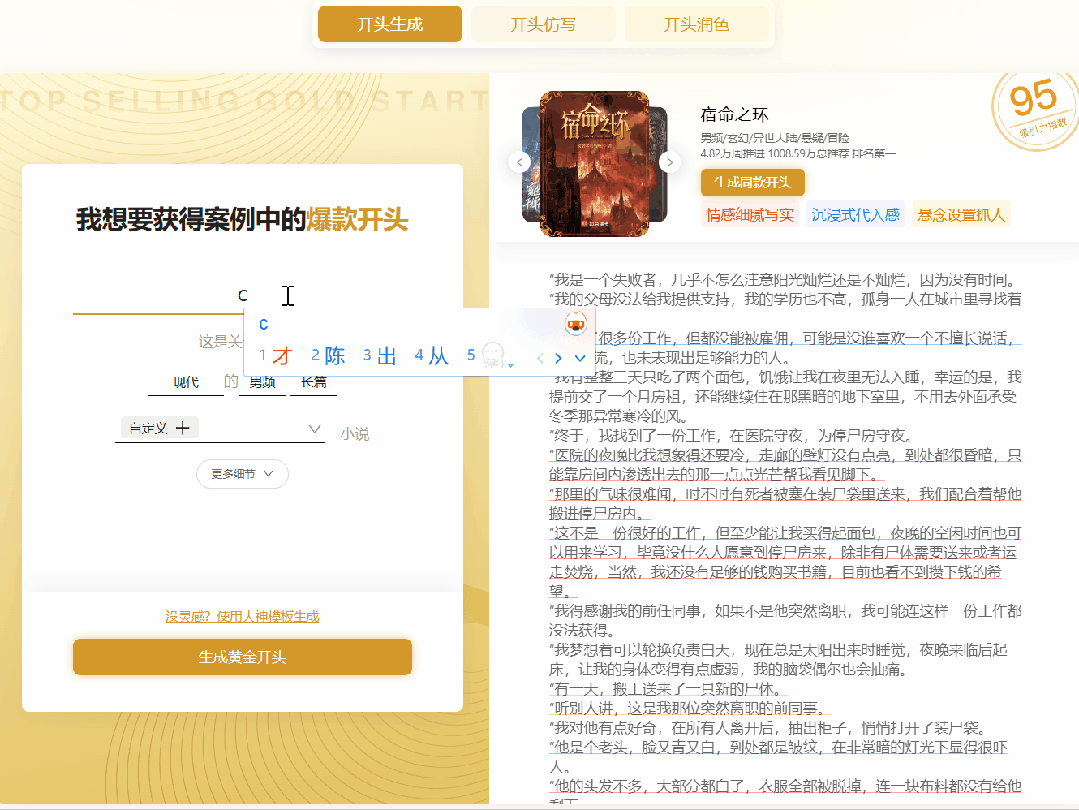Open the 男频 channel selector

pos(262,382)
